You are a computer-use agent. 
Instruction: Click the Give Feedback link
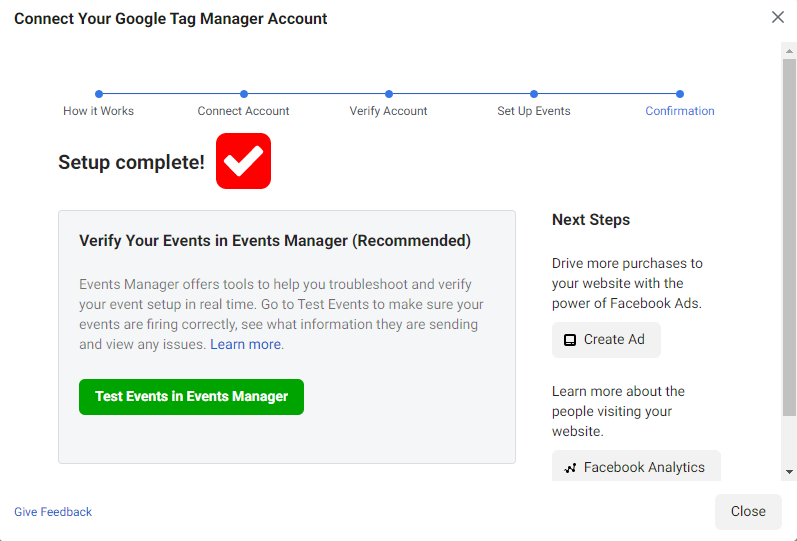(53, 512)
